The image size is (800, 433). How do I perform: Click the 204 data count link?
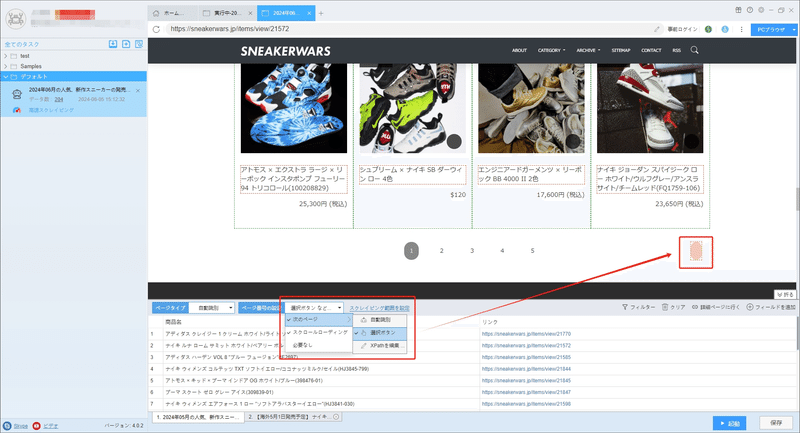coord(59,99)
